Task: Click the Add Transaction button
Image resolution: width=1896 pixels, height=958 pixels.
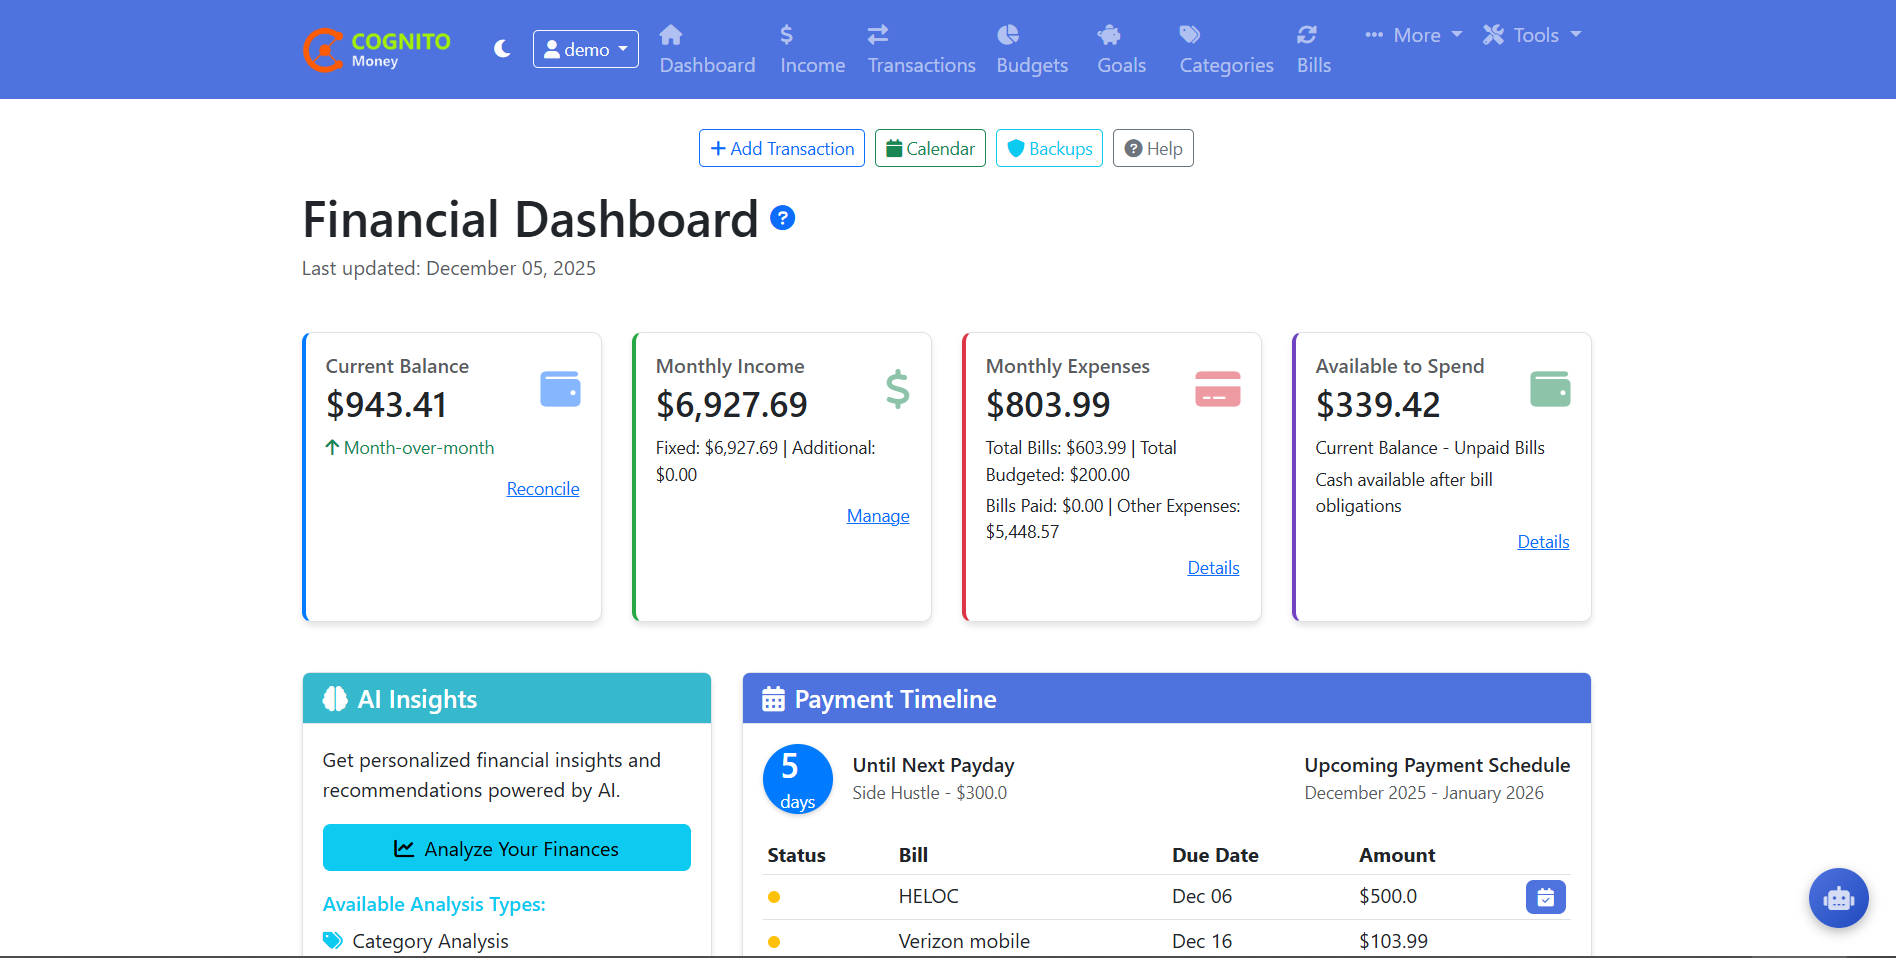Action: click(x=781, y=148)
